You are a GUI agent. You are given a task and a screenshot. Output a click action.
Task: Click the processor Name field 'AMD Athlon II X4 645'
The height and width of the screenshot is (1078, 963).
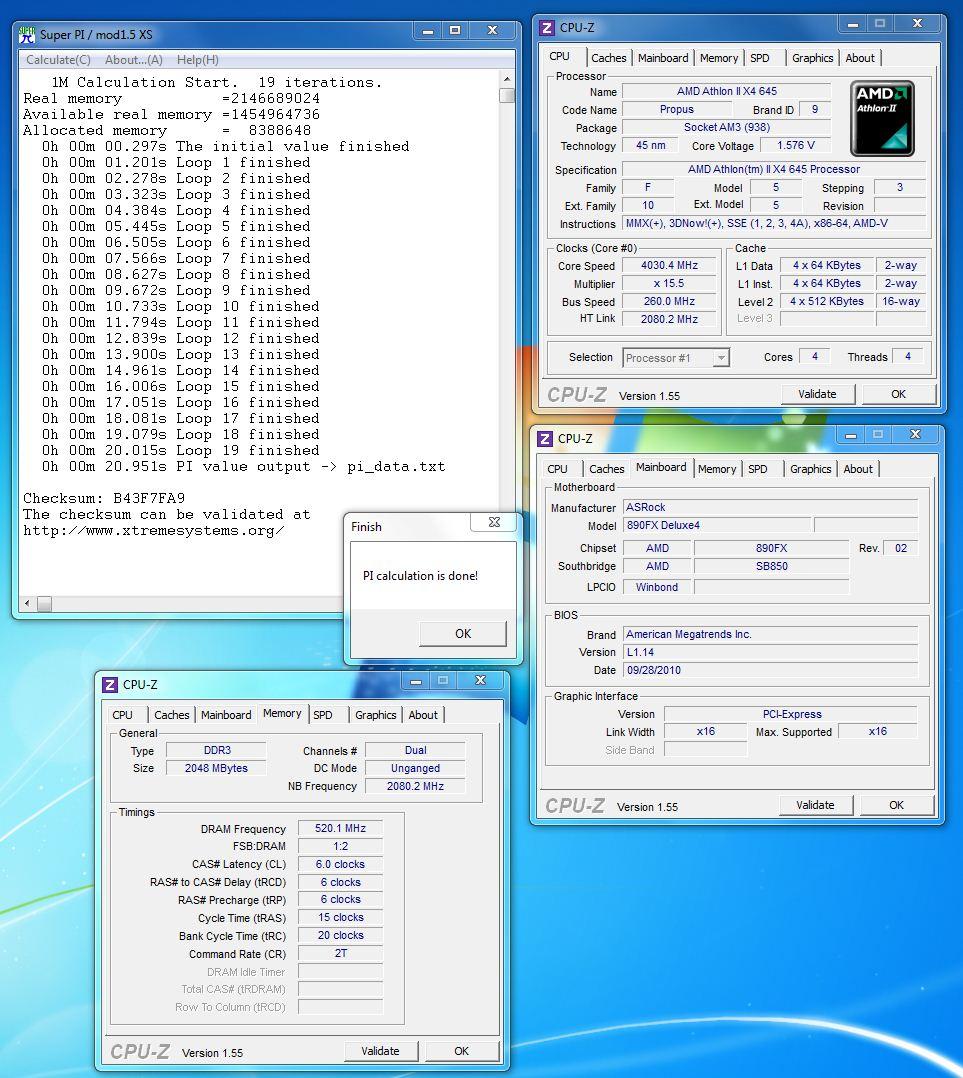[727, 91]
